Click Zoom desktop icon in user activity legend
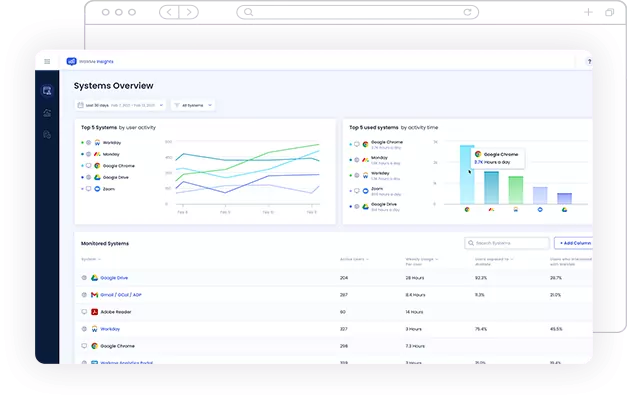 tap(89, 189)
